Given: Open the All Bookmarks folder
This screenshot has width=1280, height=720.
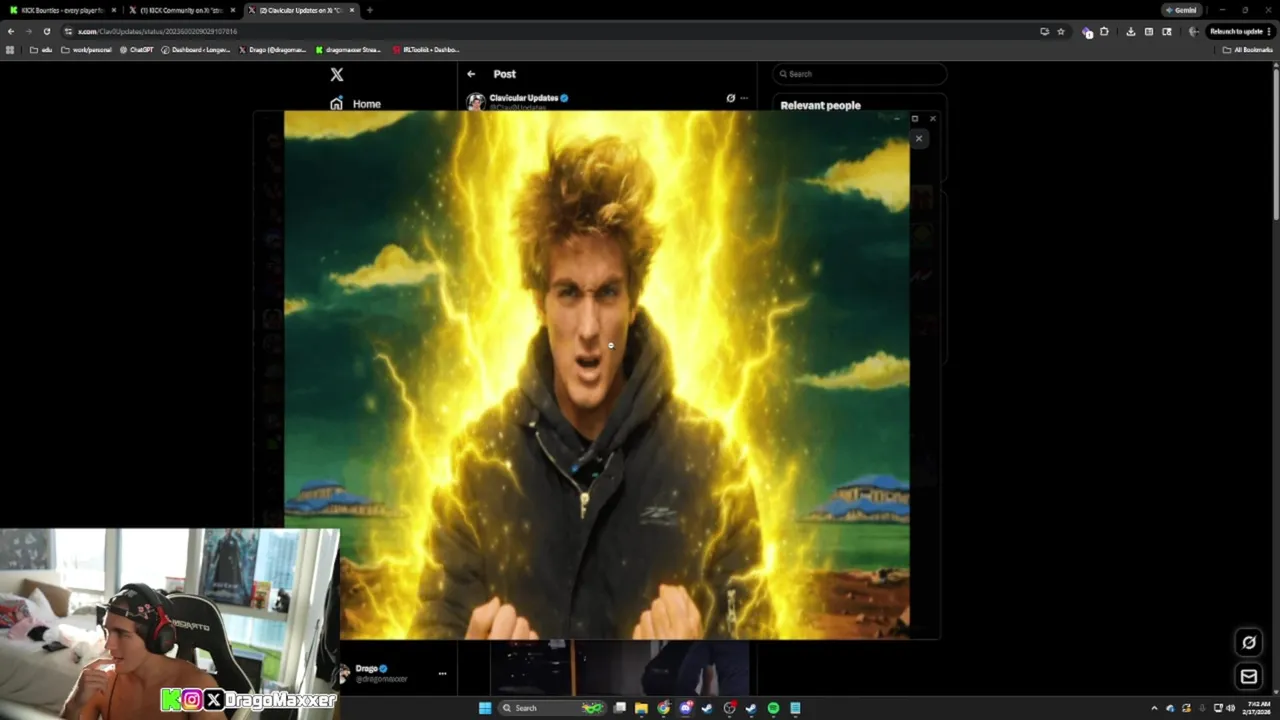Looking at the screenshot, I should 1247,49.
